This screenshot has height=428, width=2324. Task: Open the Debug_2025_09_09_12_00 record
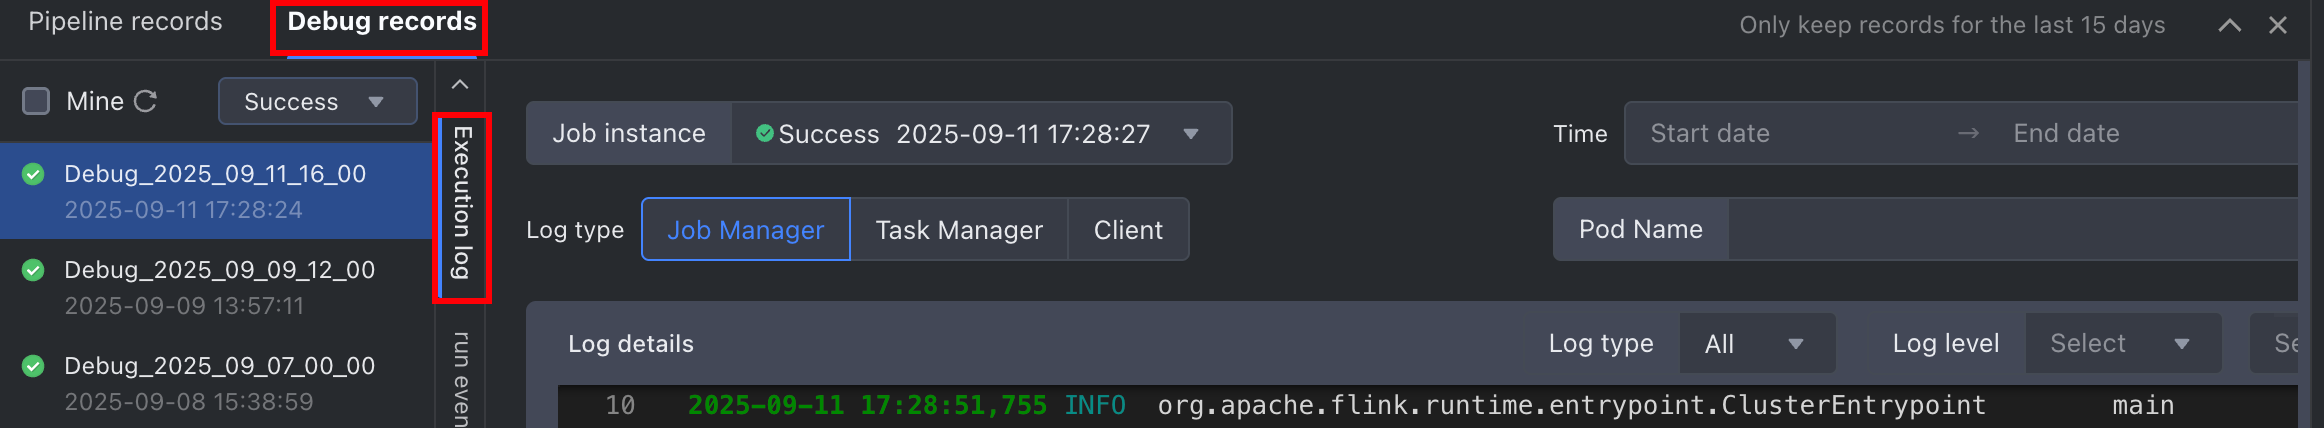(217, 287)
